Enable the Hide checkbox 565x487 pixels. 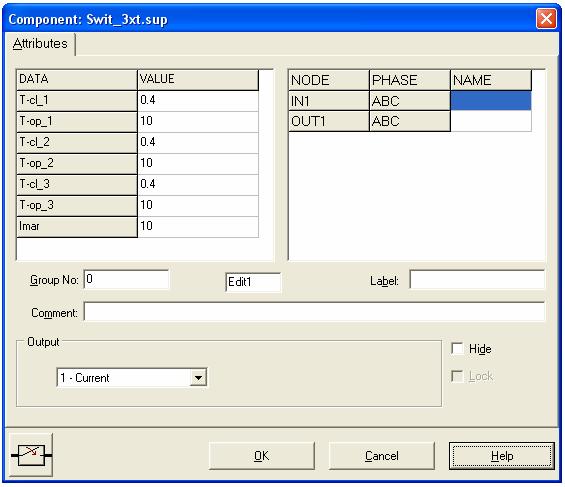[x=457, y=349]
